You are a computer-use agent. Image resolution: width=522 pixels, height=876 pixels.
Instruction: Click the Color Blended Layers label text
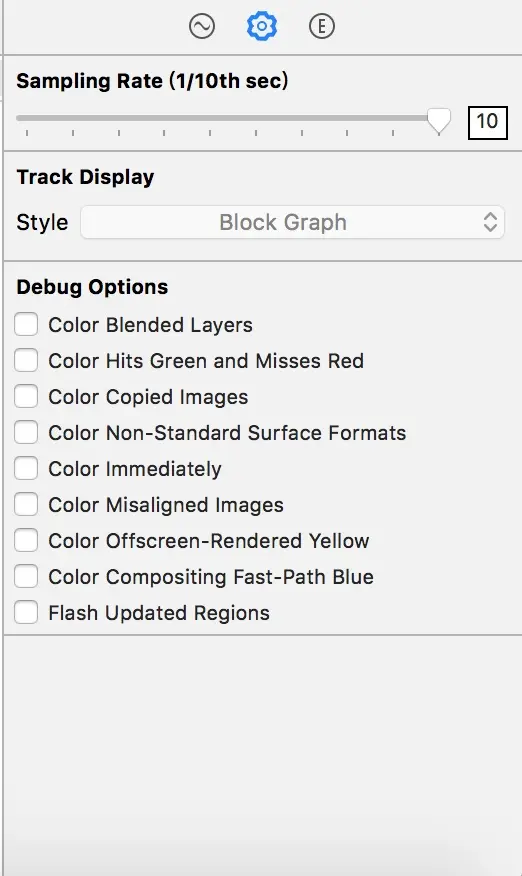150,325
